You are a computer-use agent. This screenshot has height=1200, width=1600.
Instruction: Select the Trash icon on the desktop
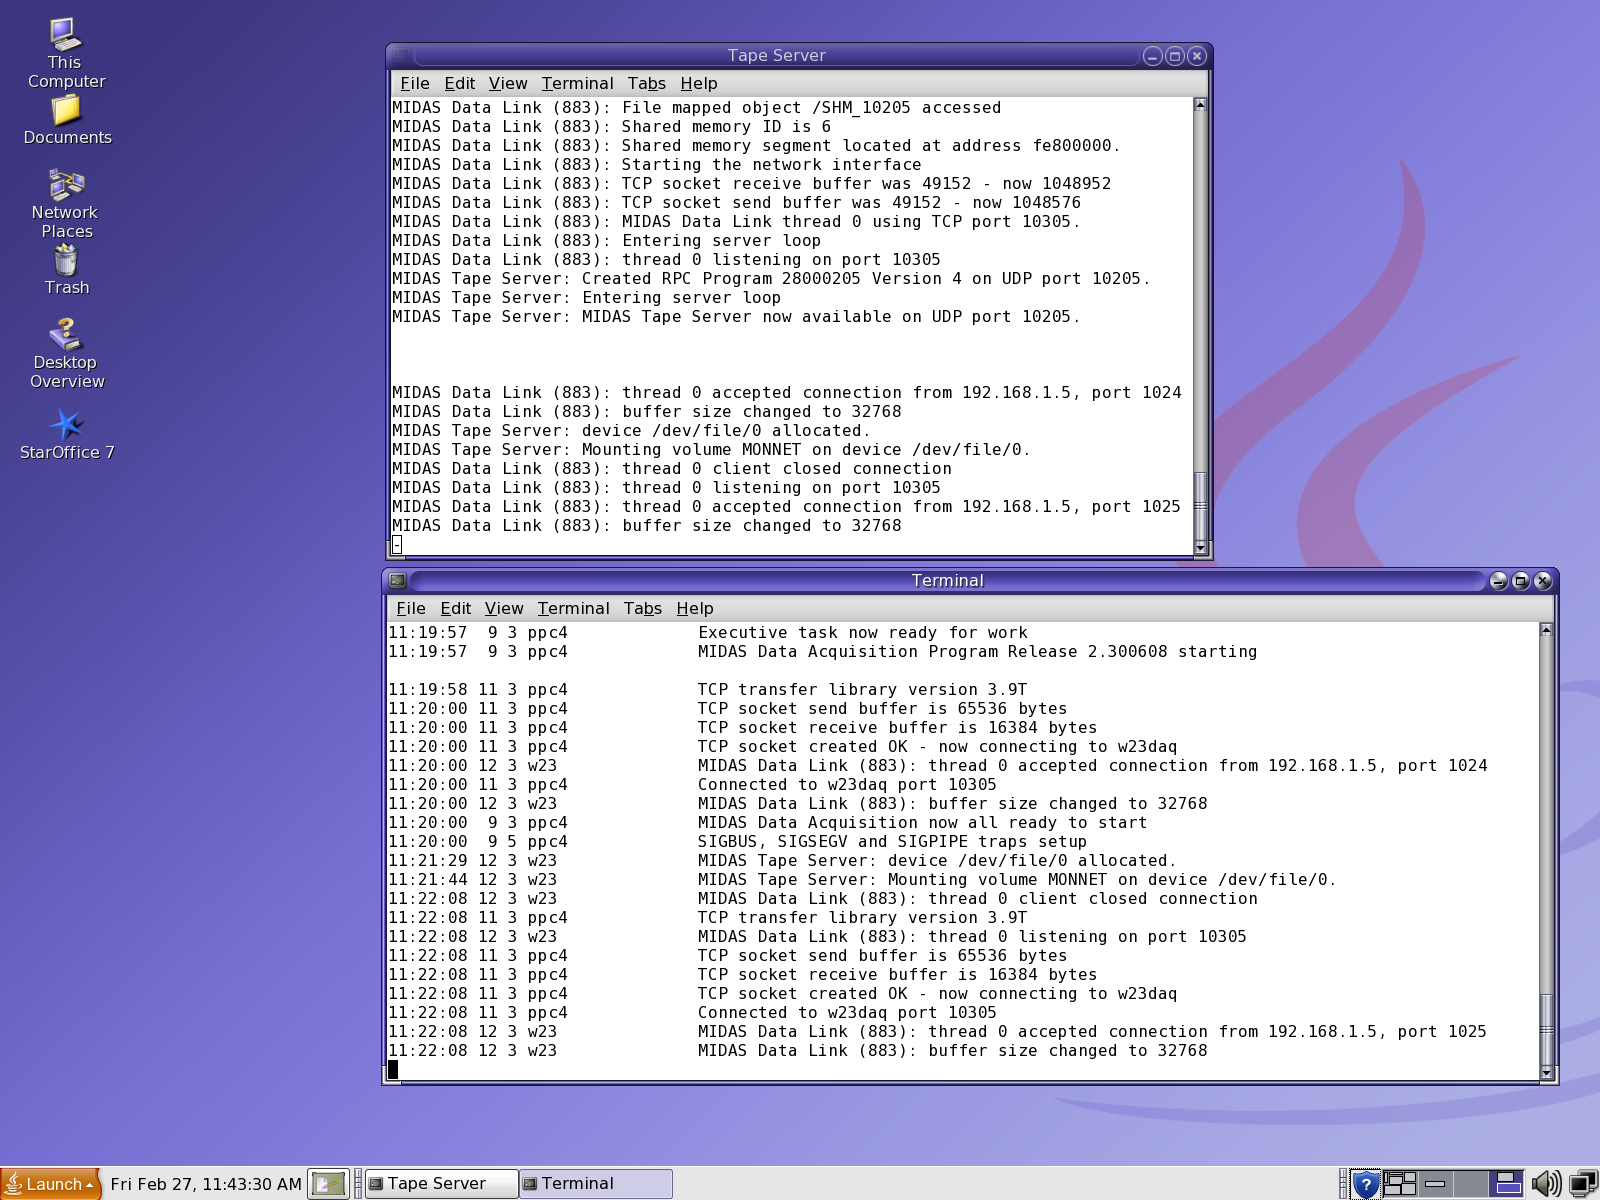66,270
